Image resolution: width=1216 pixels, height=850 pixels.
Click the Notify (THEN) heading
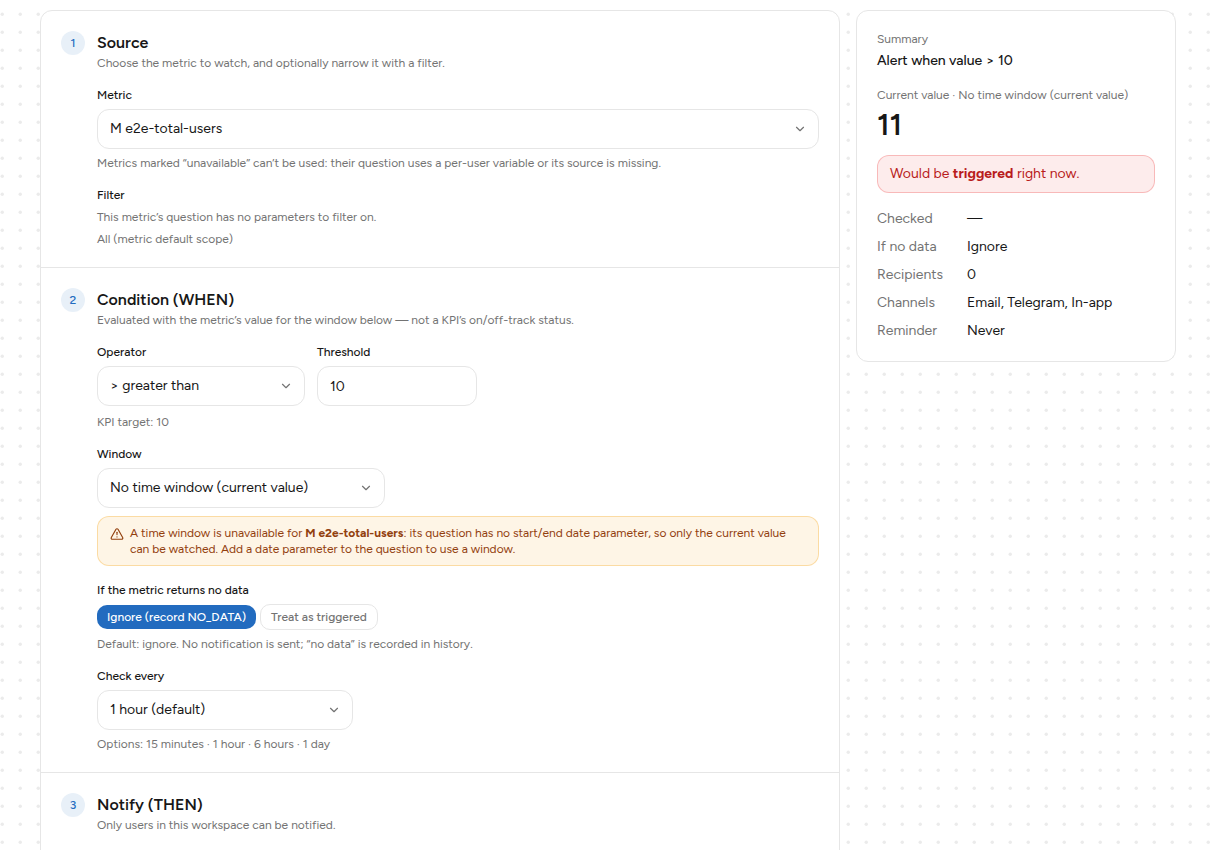pyautogui.click(x=149, y=805)
